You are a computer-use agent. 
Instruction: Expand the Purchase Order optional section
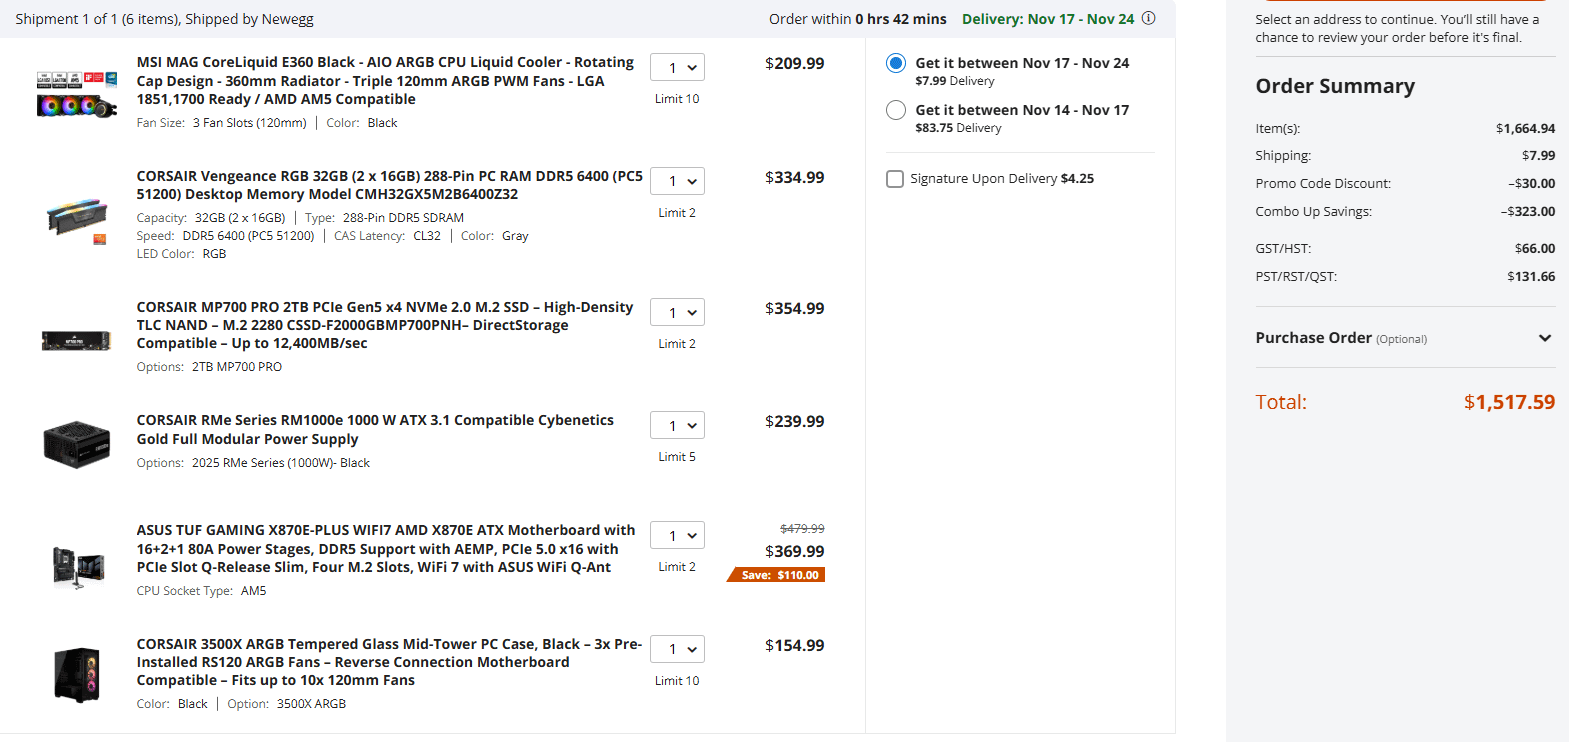(1545, 338)
